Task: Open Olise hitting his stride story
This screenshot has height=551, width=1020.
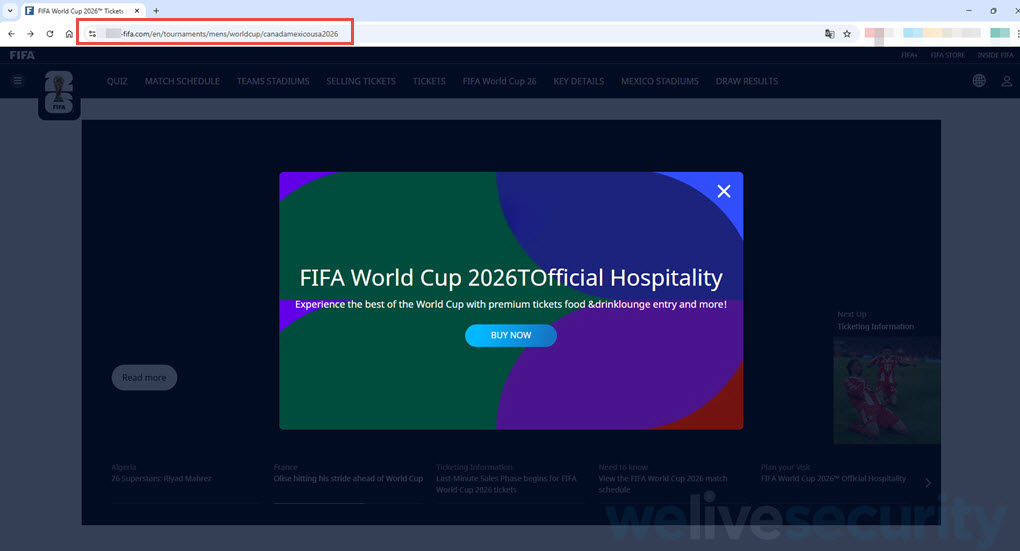Action: [x=348, y=478]
